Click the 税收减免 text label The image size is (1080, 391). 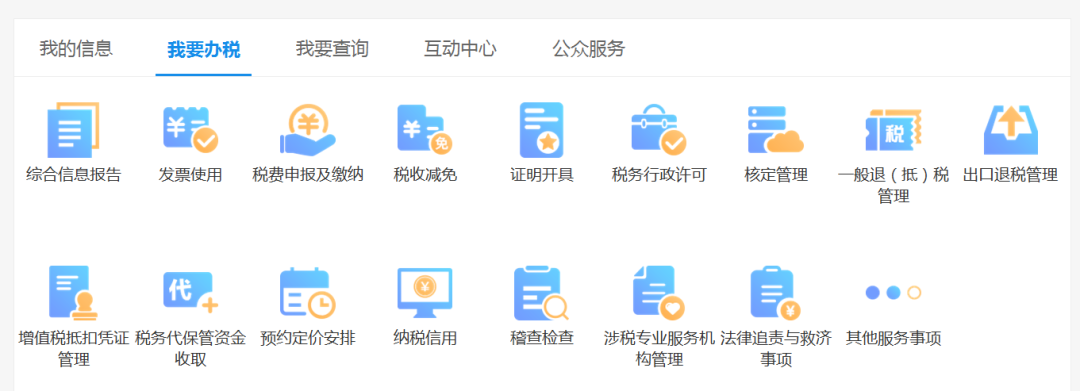(x=425, y=175)
